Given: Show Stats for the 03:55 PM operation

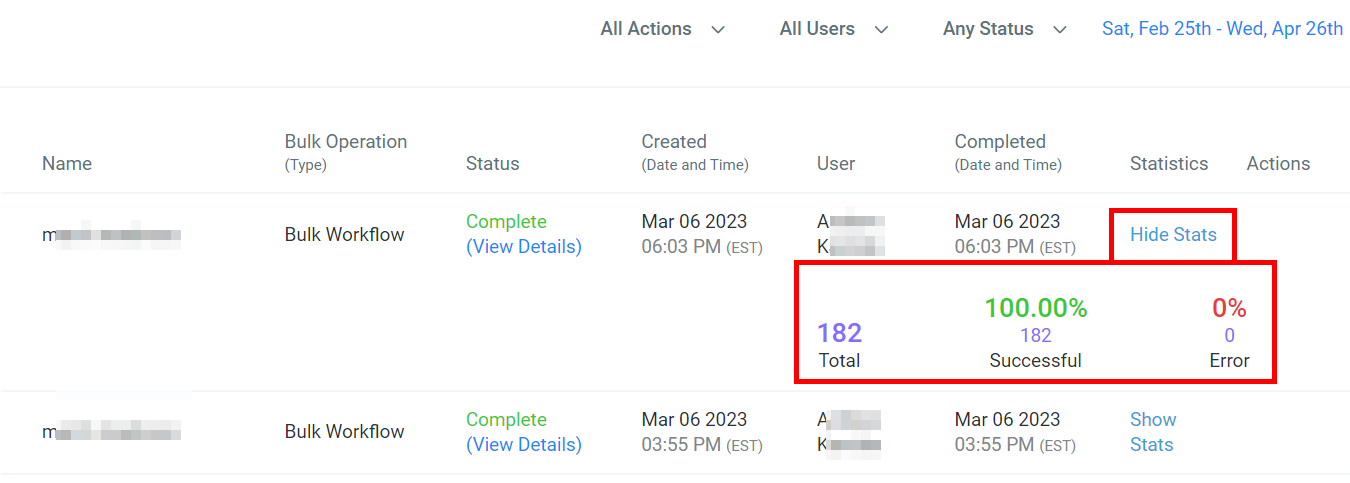Looking at the screenshot, I should click(1152, 432).
